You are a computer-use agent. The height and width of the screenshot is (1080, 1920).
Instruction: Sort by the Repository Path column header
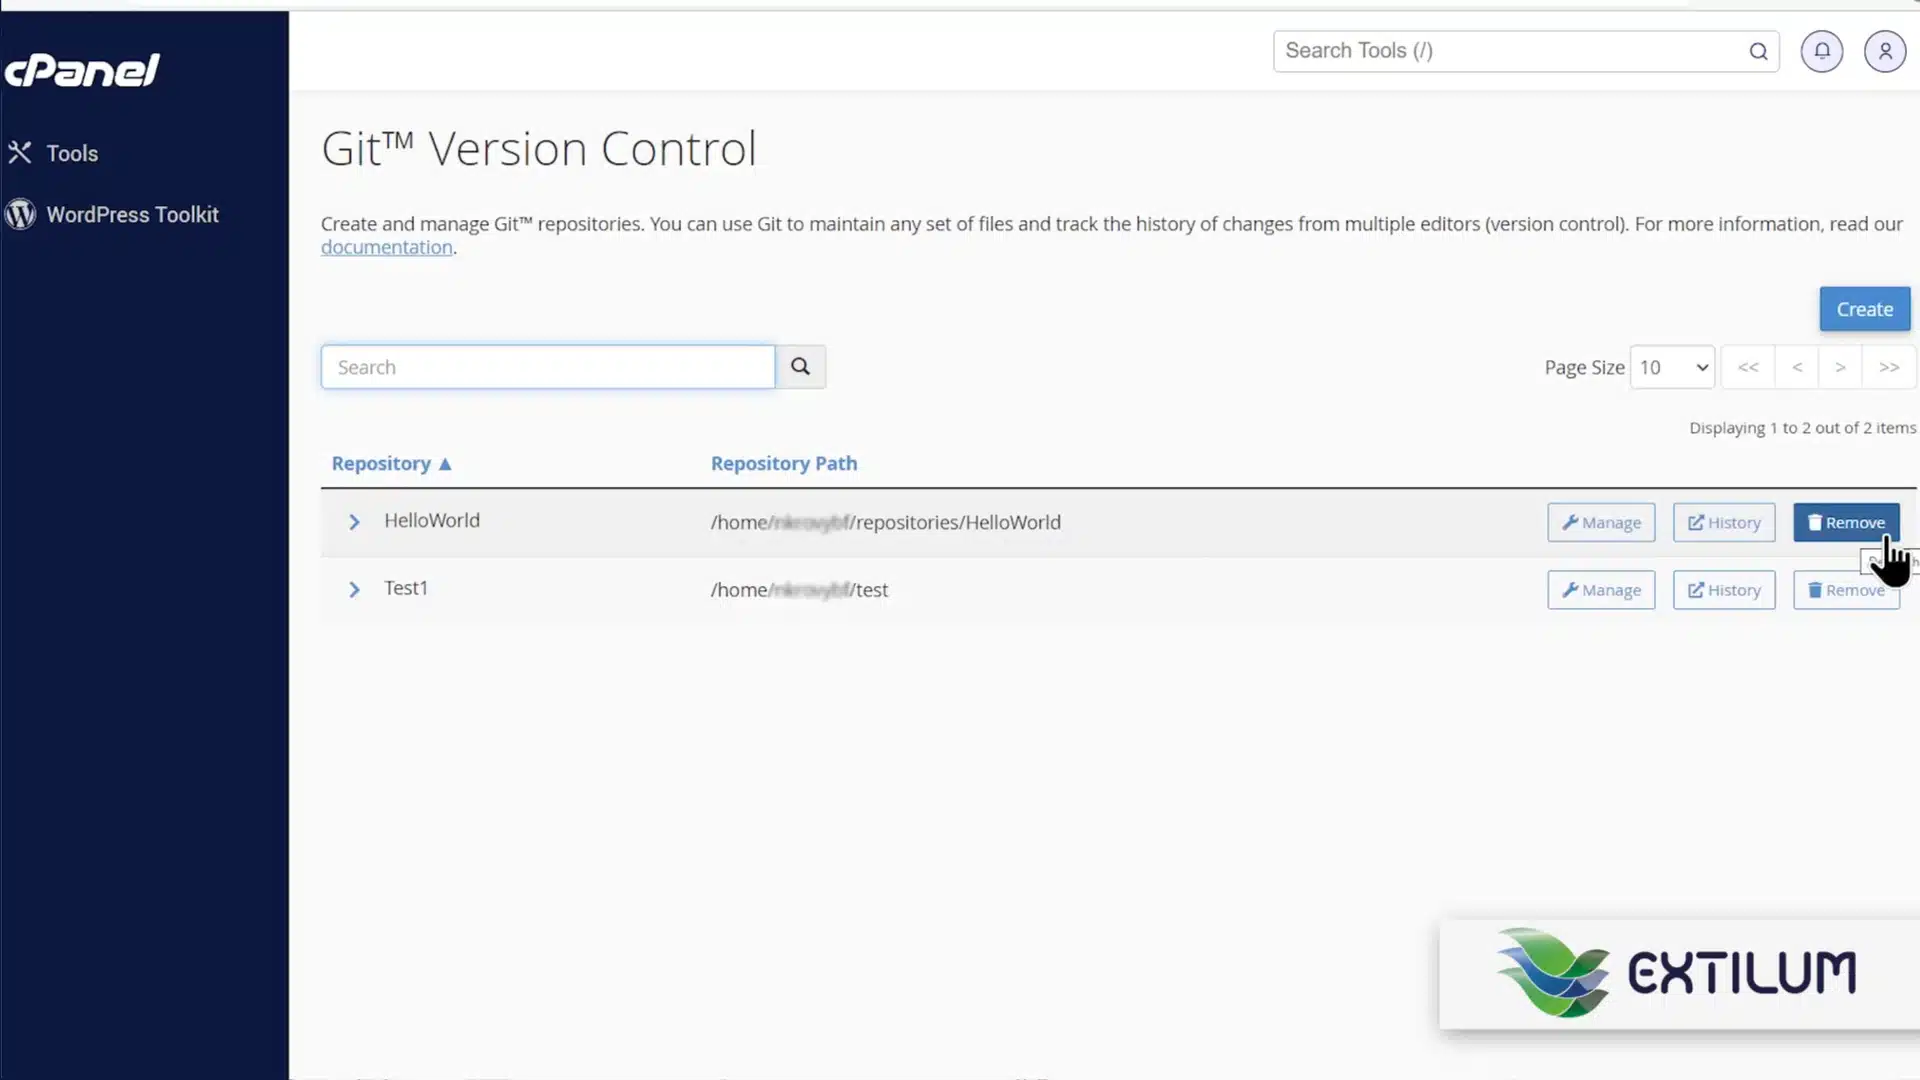(784, 463)
